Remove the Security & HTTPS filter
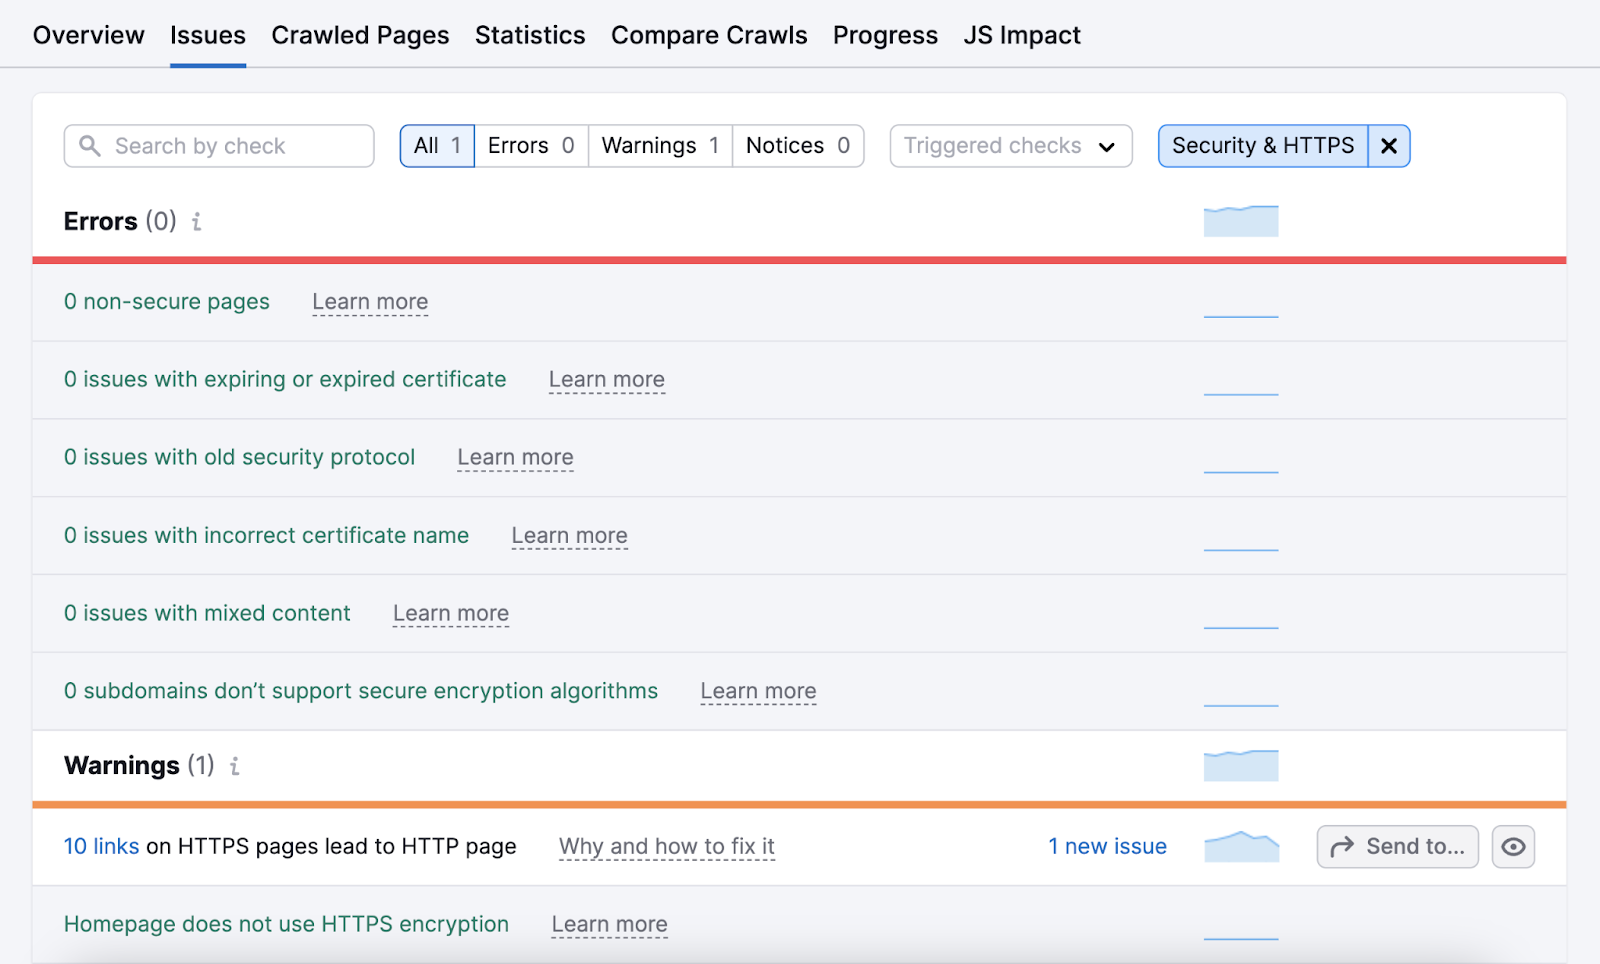 [1388, 146]
